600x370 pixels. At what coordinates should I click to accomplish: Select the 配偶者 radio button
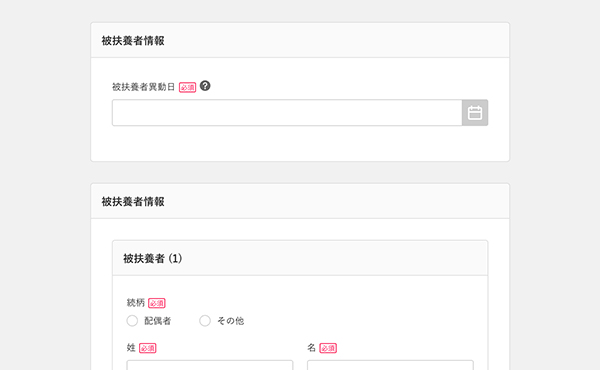click(x=132, y=321)
